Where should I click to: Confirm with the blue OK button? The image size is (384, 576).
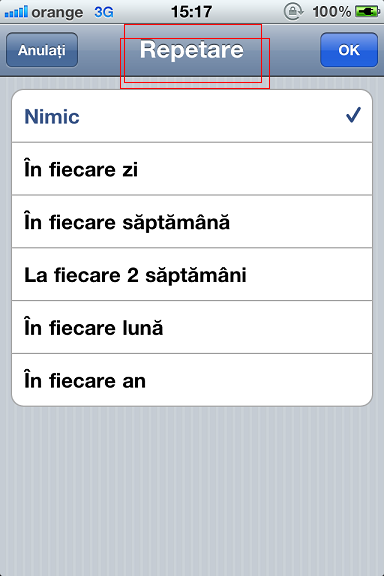[349, 50]
